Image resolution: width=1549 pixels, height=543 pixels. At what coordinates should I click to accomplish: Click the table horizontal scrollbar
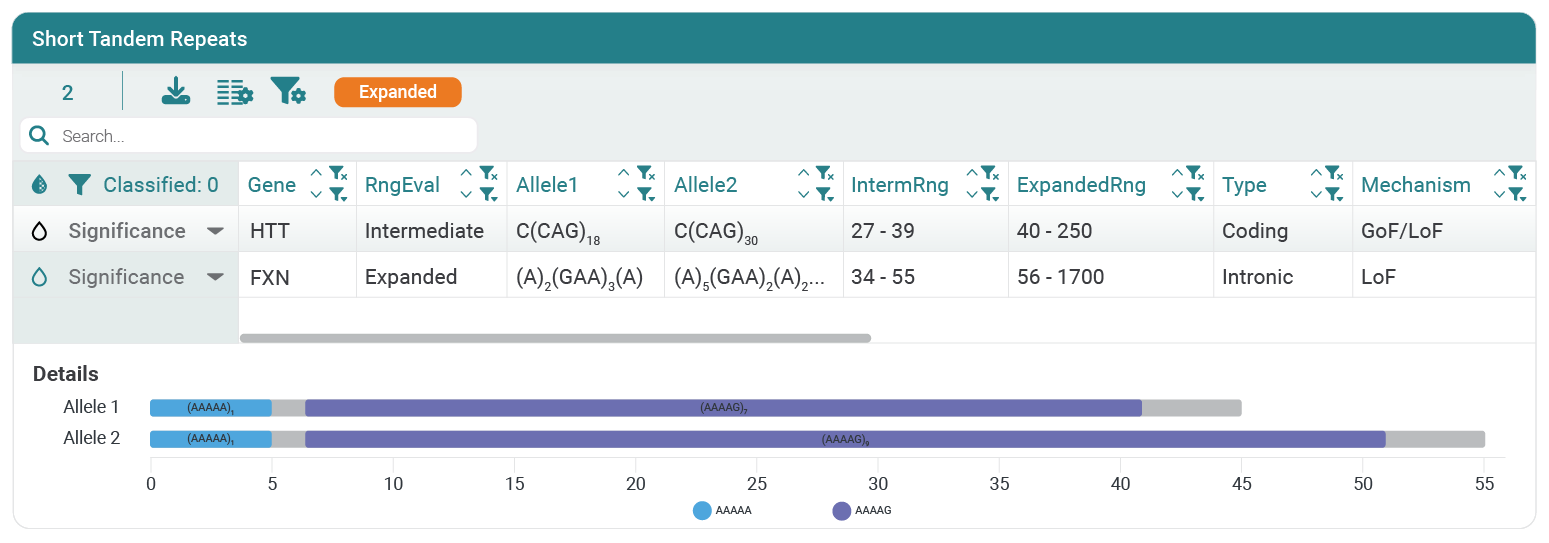tap(555, 338)
